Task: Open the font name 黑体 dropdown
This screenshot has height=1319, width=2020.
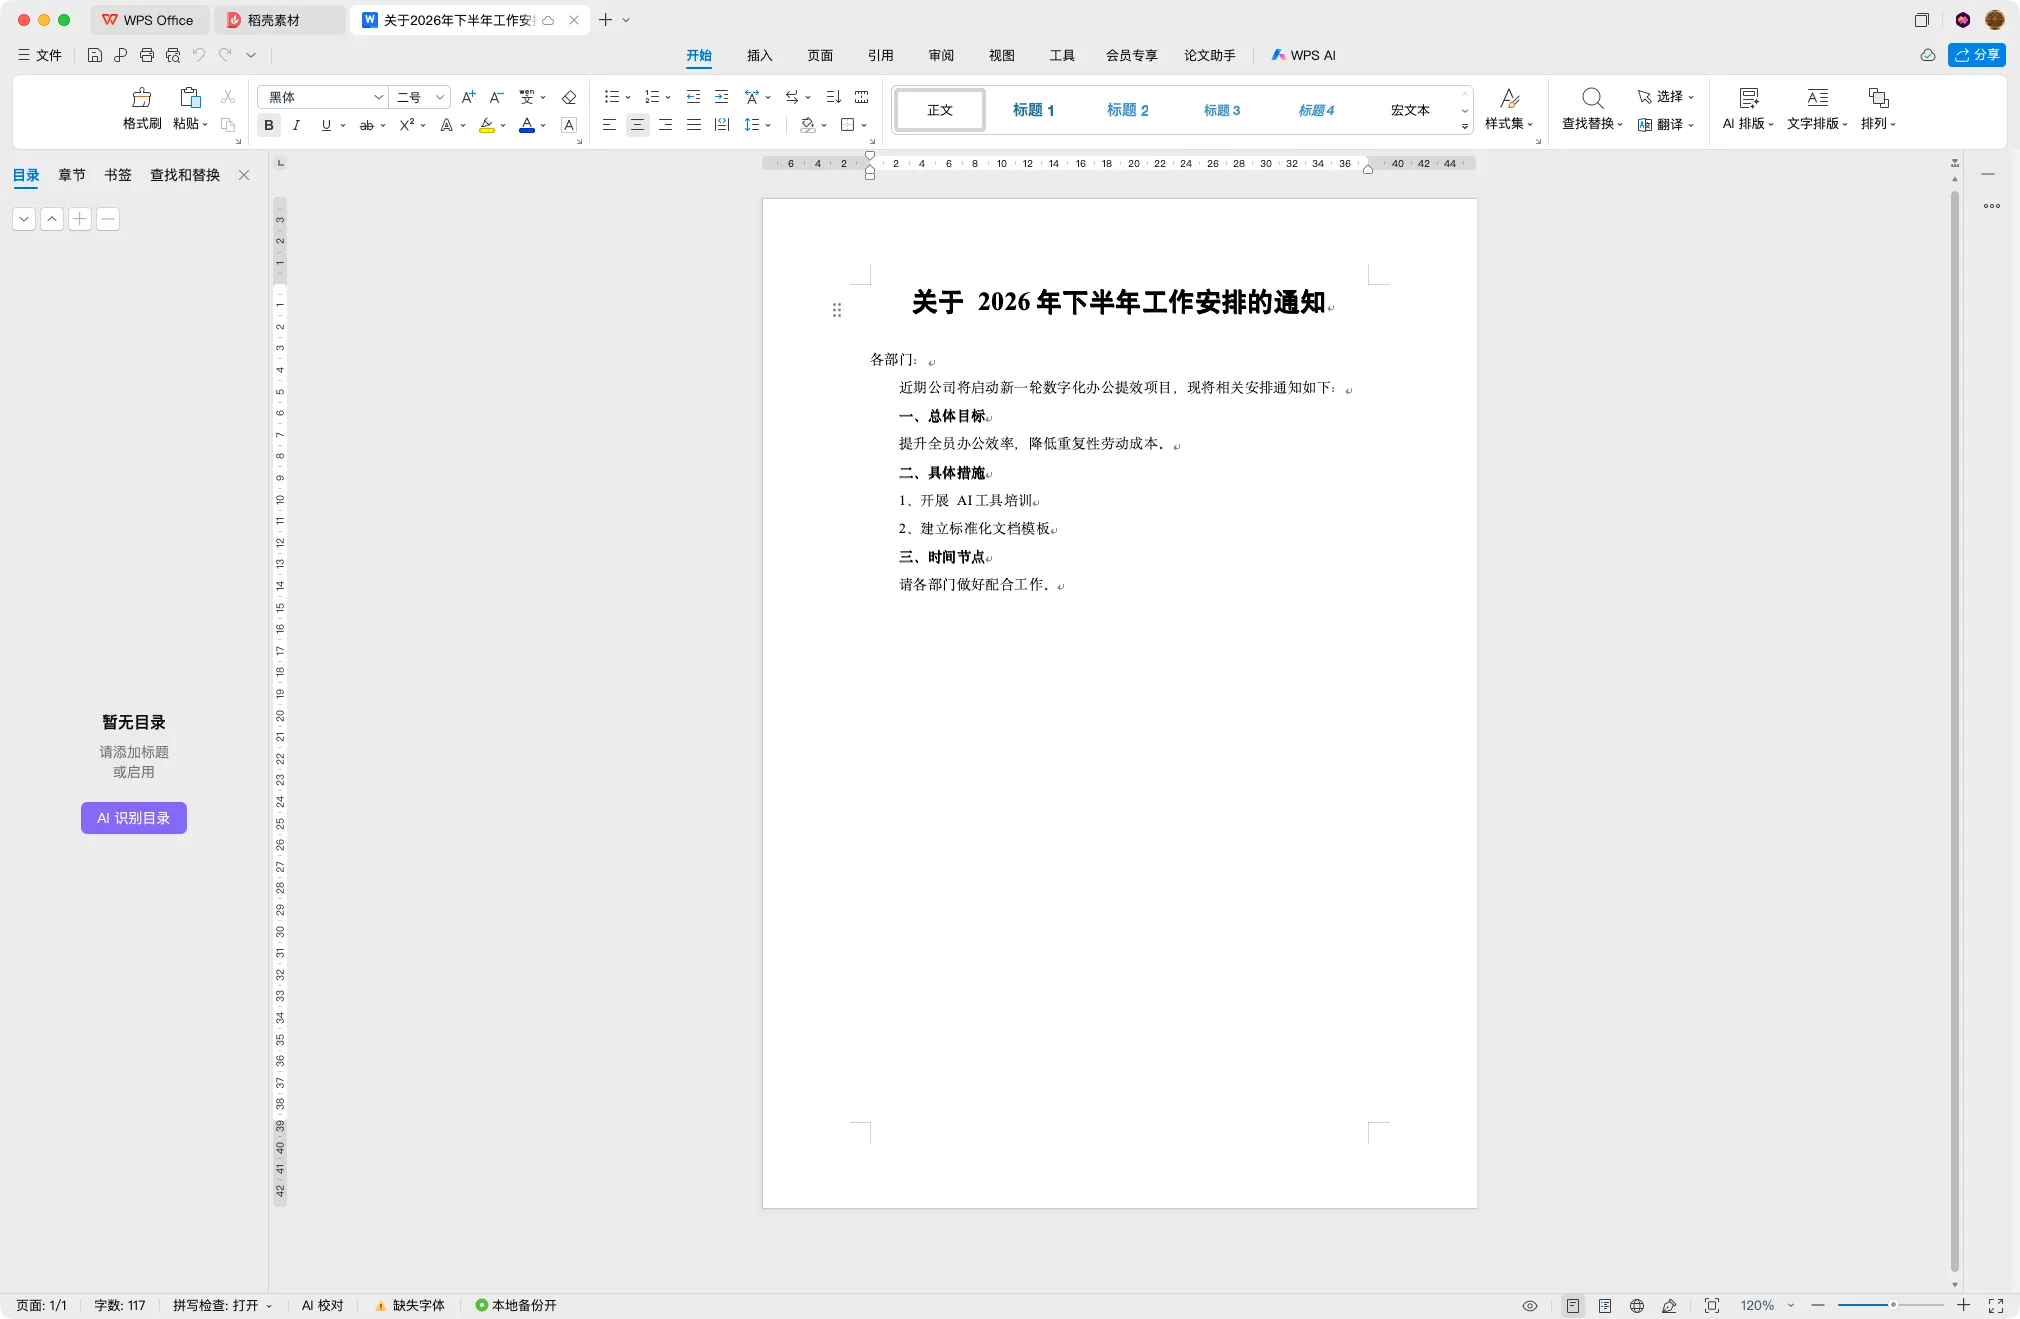Action: click(x=378, y=97)
